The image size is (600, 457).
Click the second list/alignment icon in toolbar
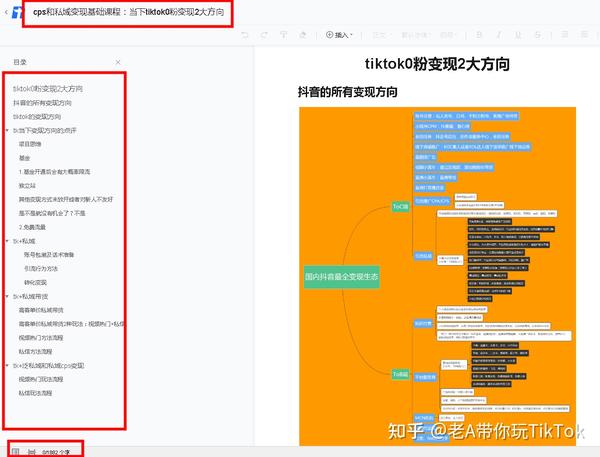(584, 35)
